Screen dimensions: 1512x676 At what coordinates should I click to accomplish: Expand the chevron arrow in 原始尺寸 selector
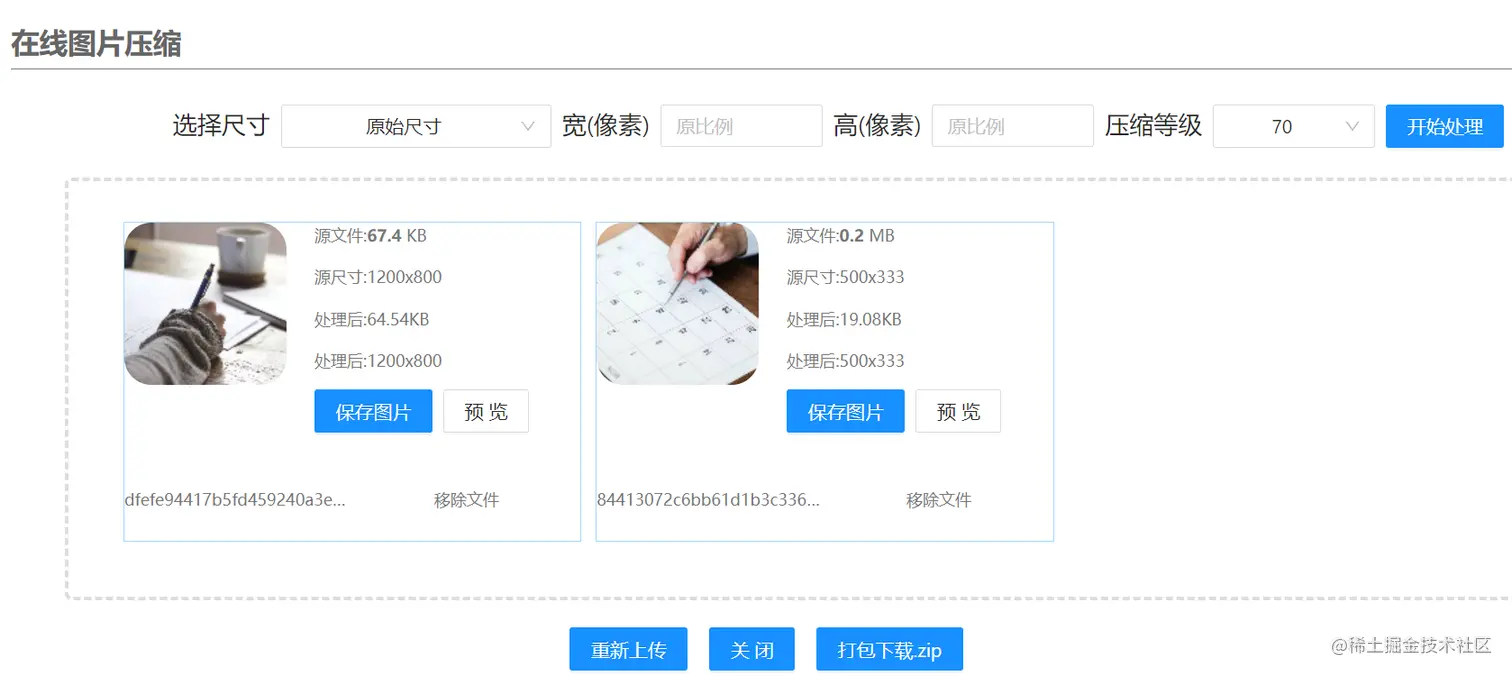[529, 126]
